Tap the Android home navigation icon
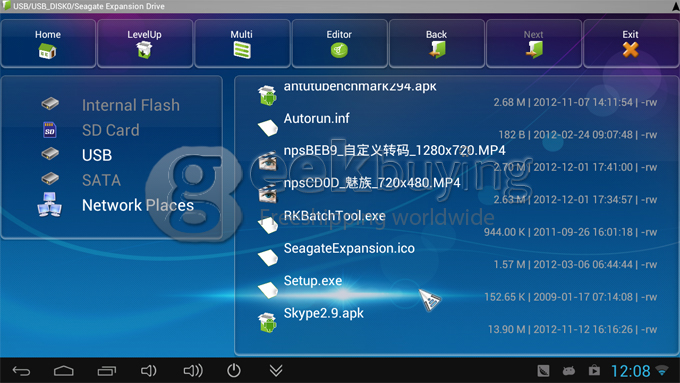The height and width of the screenshot is (383, 680). point(64,371)
